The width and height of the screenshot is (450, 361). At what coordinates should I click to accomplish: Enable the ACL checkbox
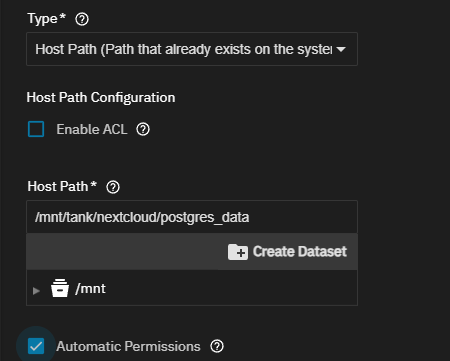point(36,129)
